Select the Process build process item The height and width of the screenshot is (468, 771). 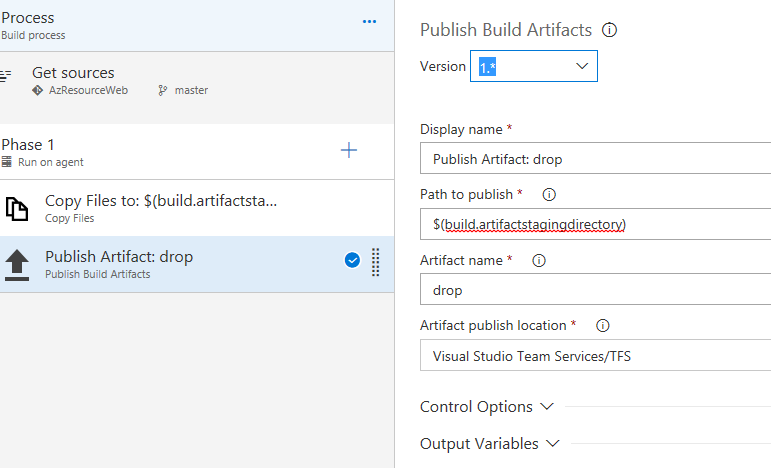[150, 25]
